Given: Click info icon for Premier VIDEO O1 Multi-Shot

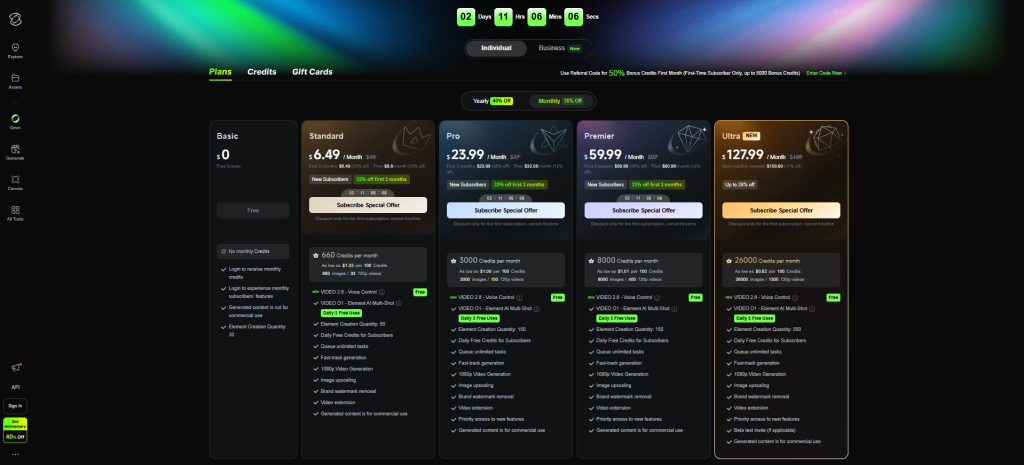Looking at the screenshot, I should (674, 308).
